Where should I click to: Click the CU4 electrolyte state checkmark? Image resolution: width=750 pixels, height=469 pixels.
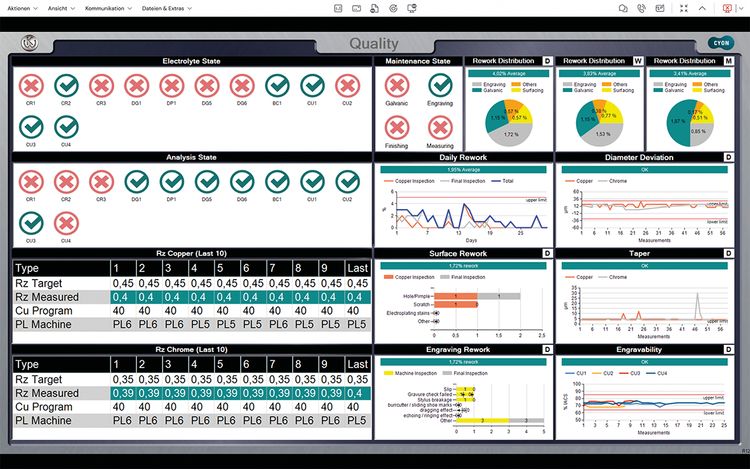tap(66, 128)
